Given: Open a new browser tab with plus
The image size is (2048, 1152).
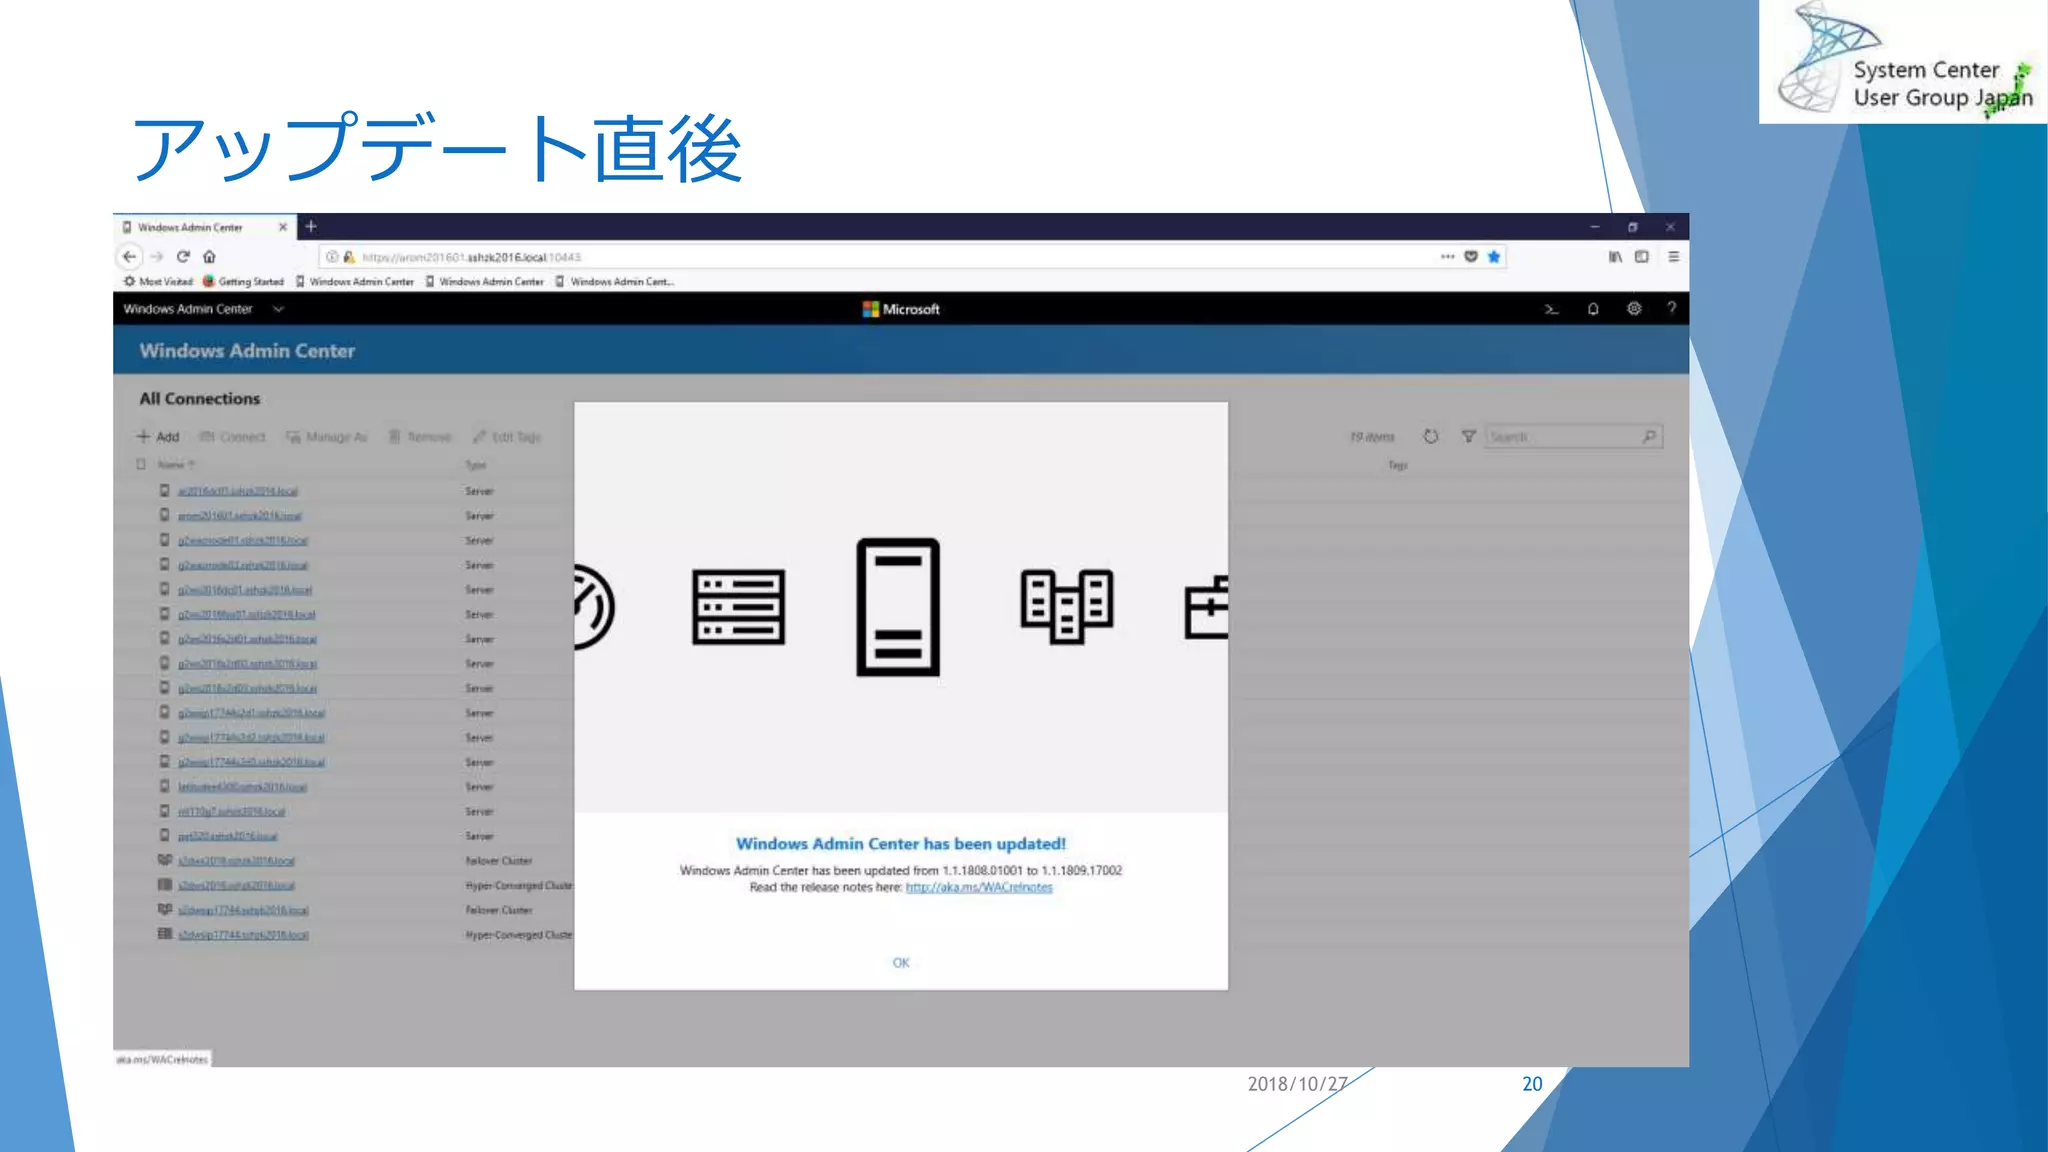Looking at the screenshot, I should point(311,227).
